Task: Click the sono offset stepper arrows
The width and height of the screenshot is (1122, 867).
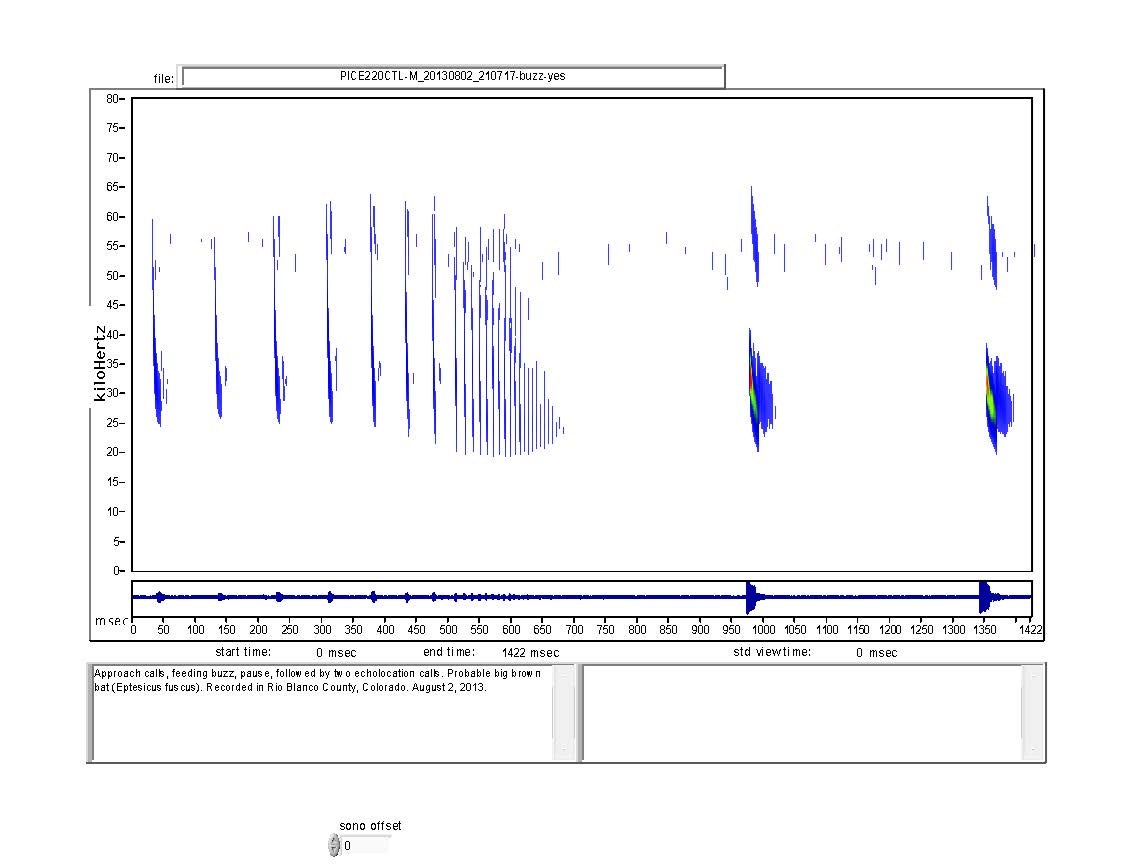Action: tap(334, 846)
